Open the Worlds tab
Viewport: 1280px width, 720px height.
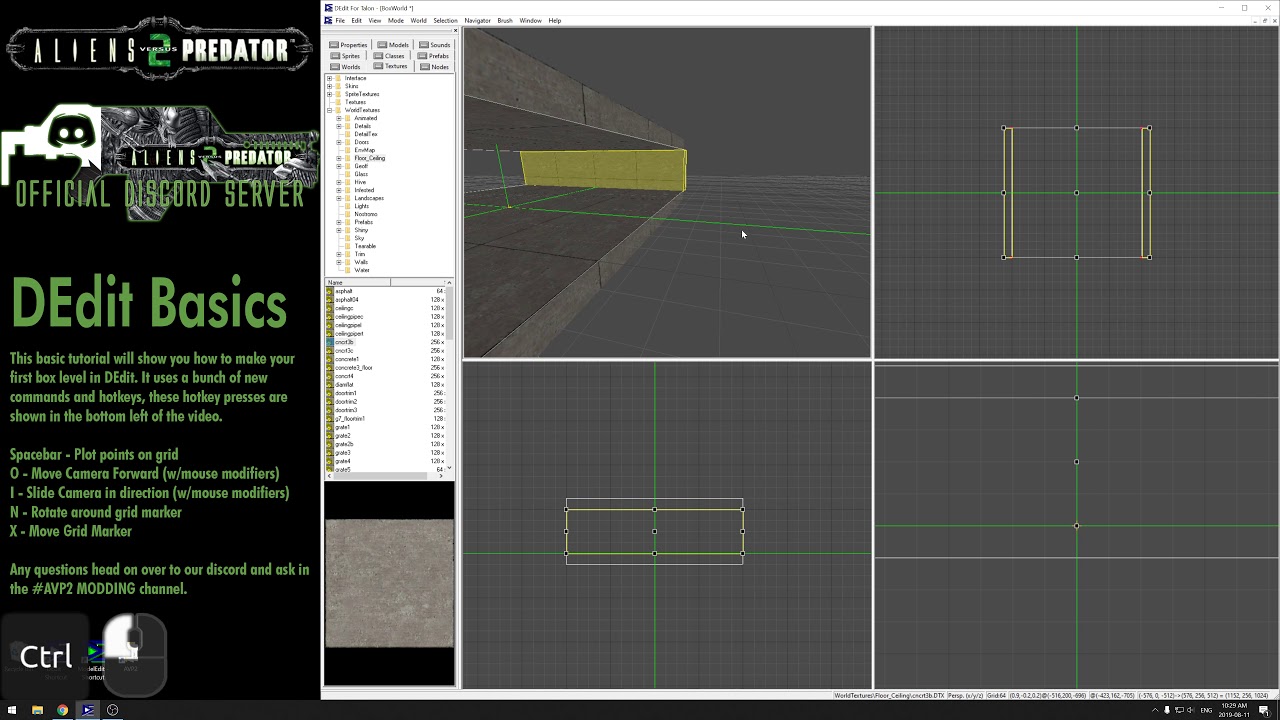tap(345, 67)
